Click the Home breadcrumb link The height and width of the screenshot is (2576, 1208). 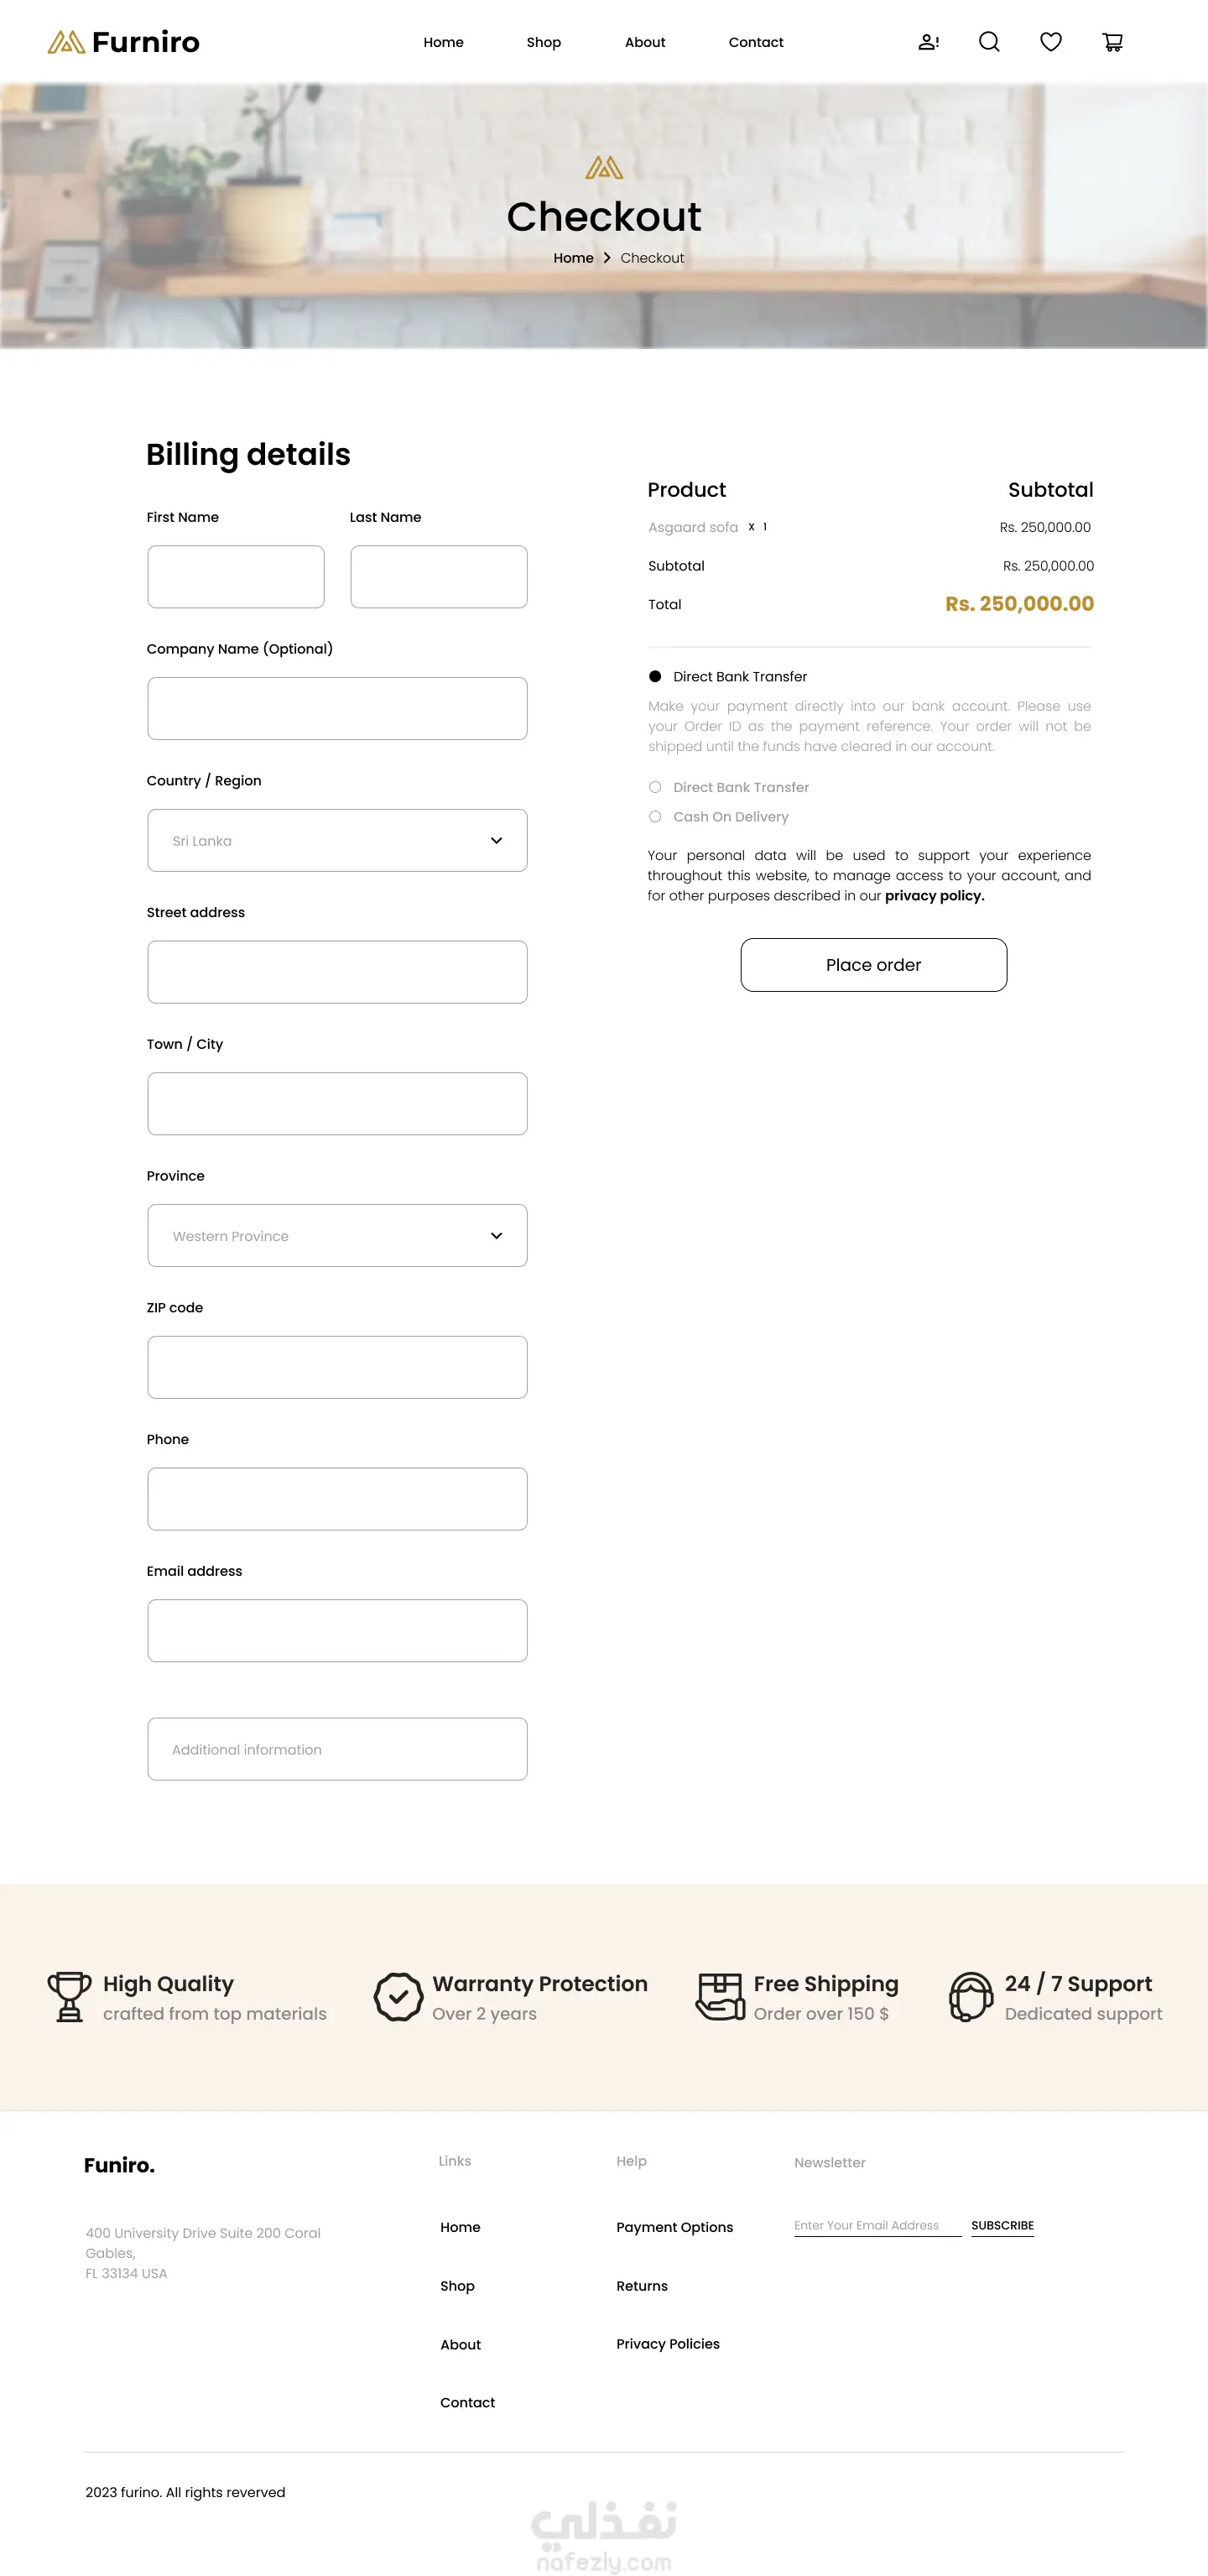click(x=573, y=258)
